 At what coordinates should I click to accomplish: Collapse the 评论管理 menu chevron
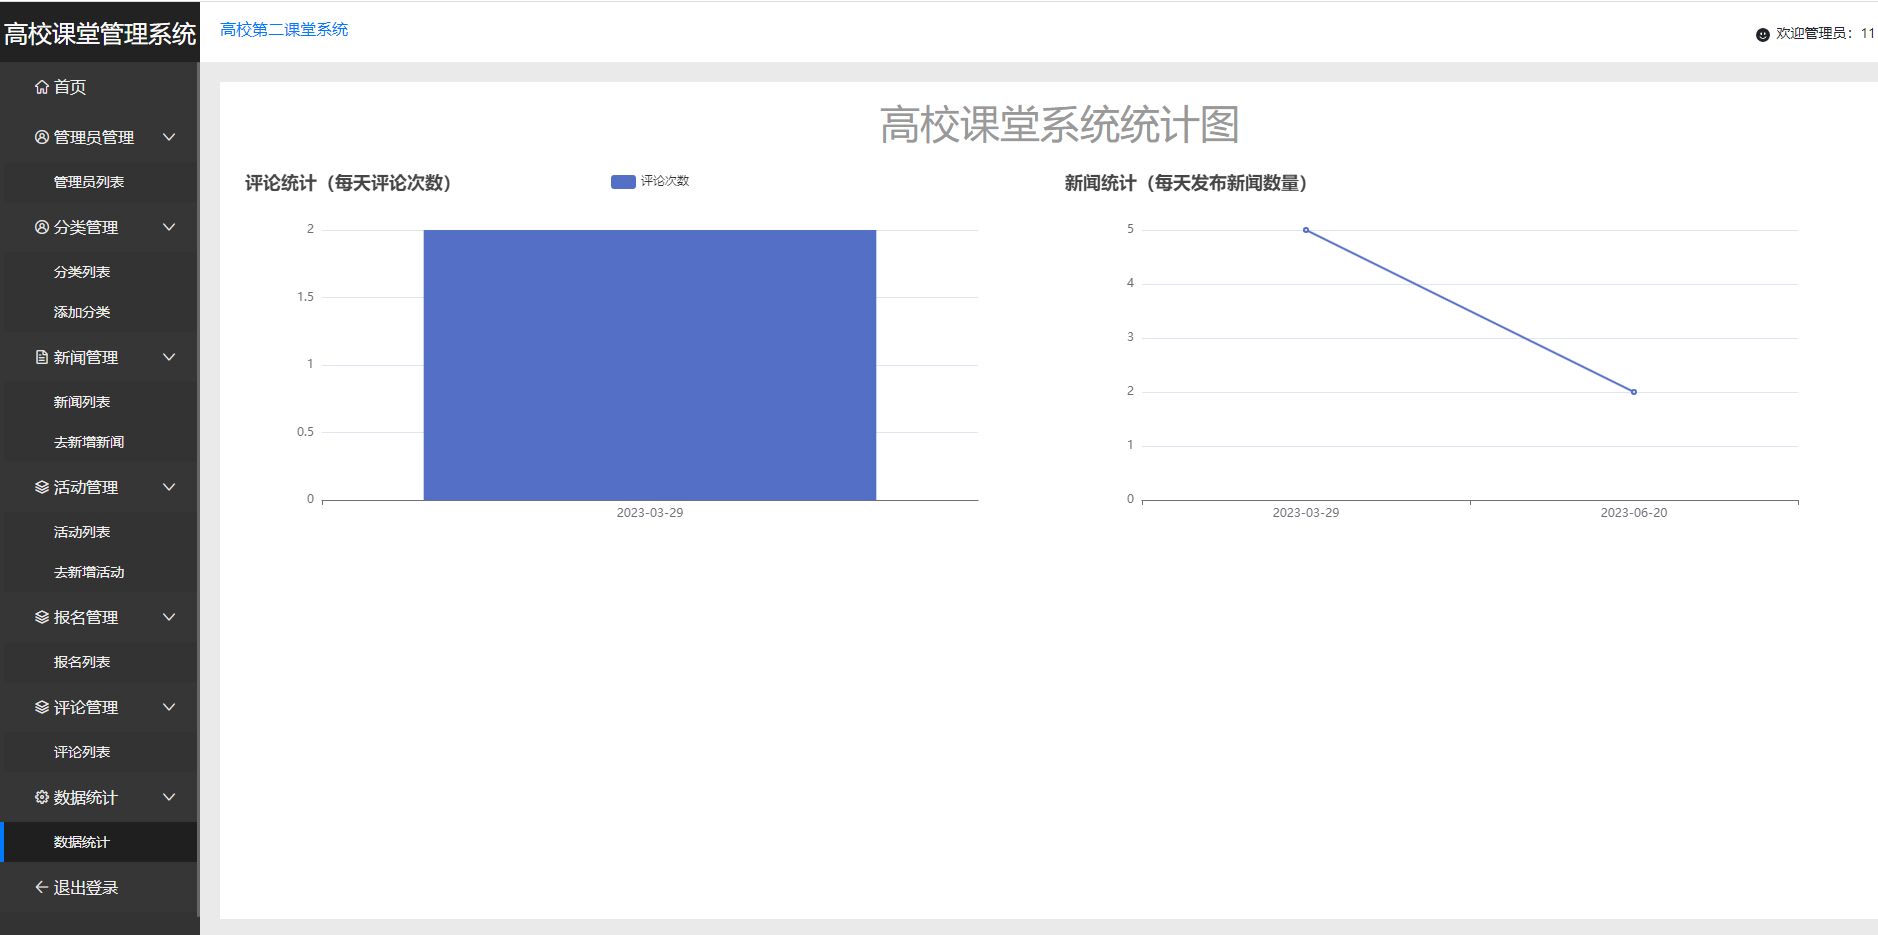tap(169, 707)
